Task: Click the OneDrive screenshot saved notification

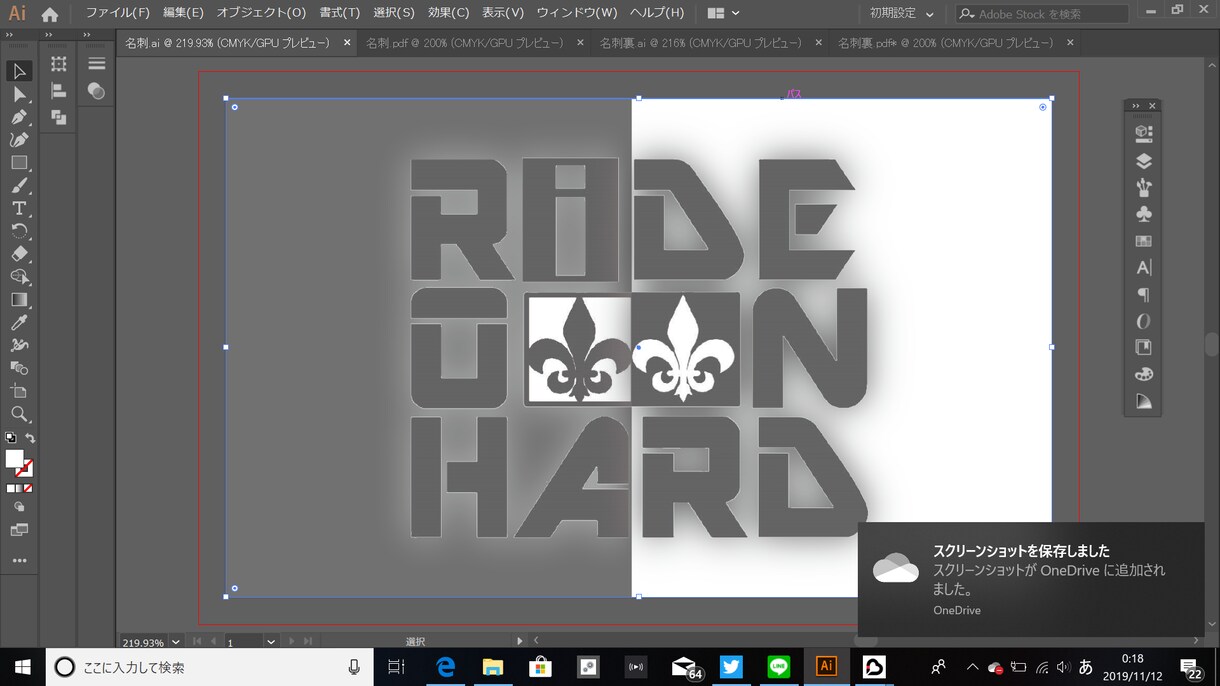Action: 1030,579
